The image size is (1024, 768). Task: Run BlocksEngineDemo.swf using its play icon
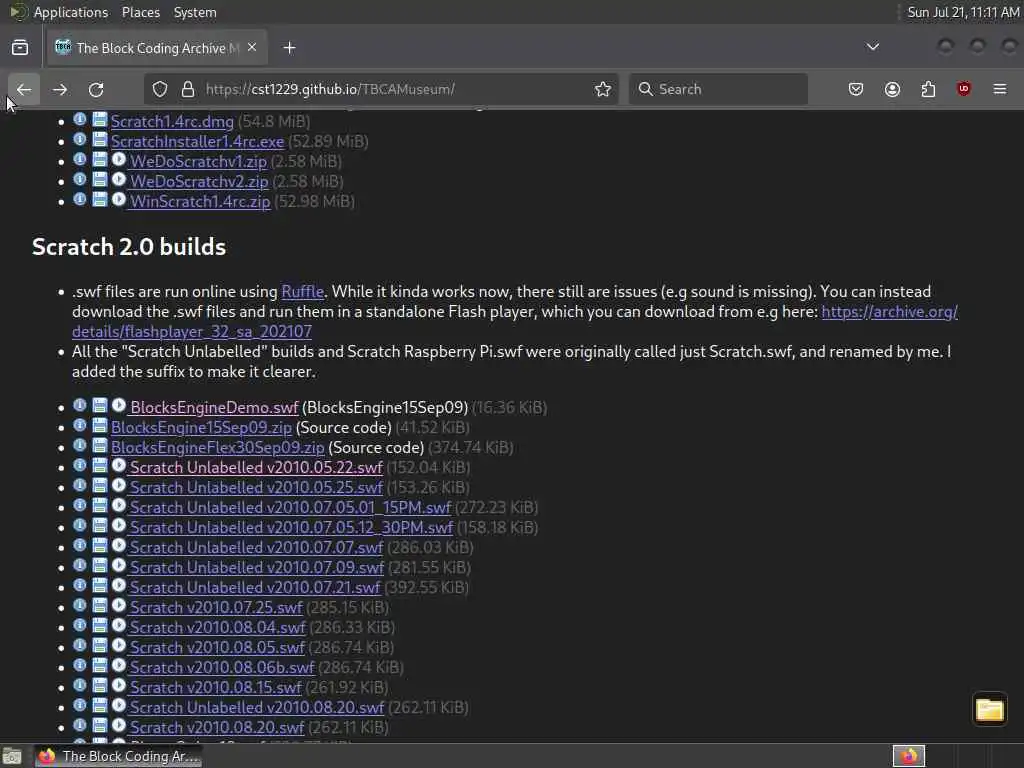[118, 406]
